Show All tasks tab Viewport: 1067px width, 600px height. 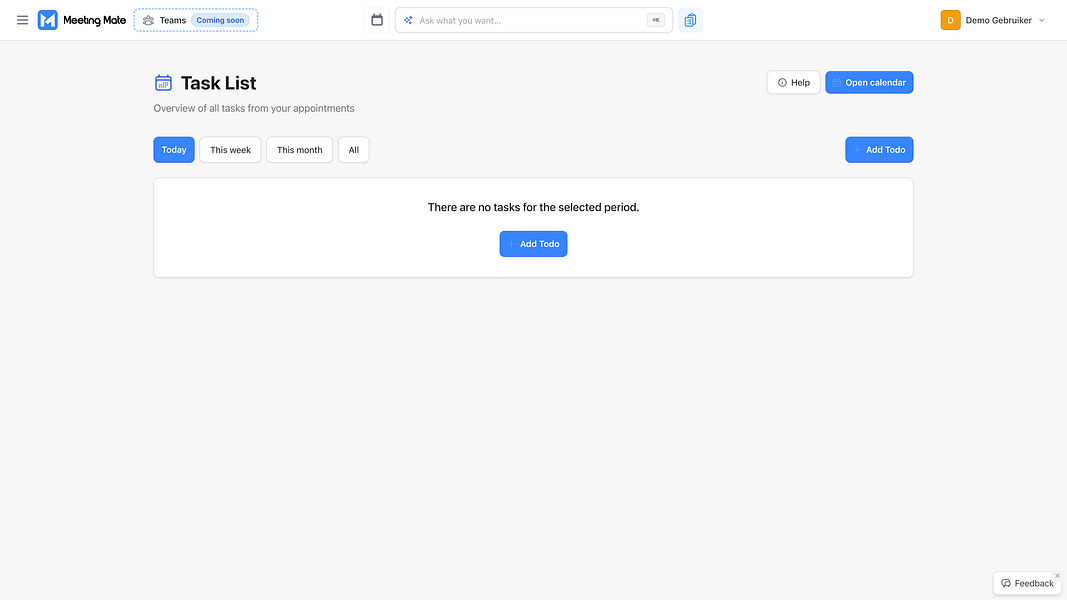click(354, 150)
